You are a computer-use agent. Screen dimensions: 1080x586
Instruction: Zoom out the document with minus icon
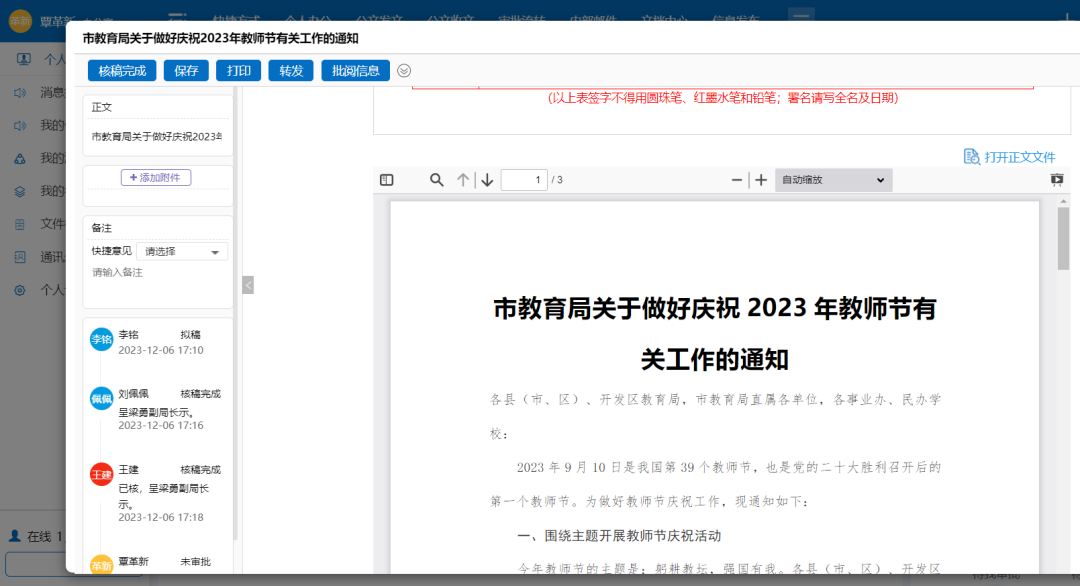735,180
